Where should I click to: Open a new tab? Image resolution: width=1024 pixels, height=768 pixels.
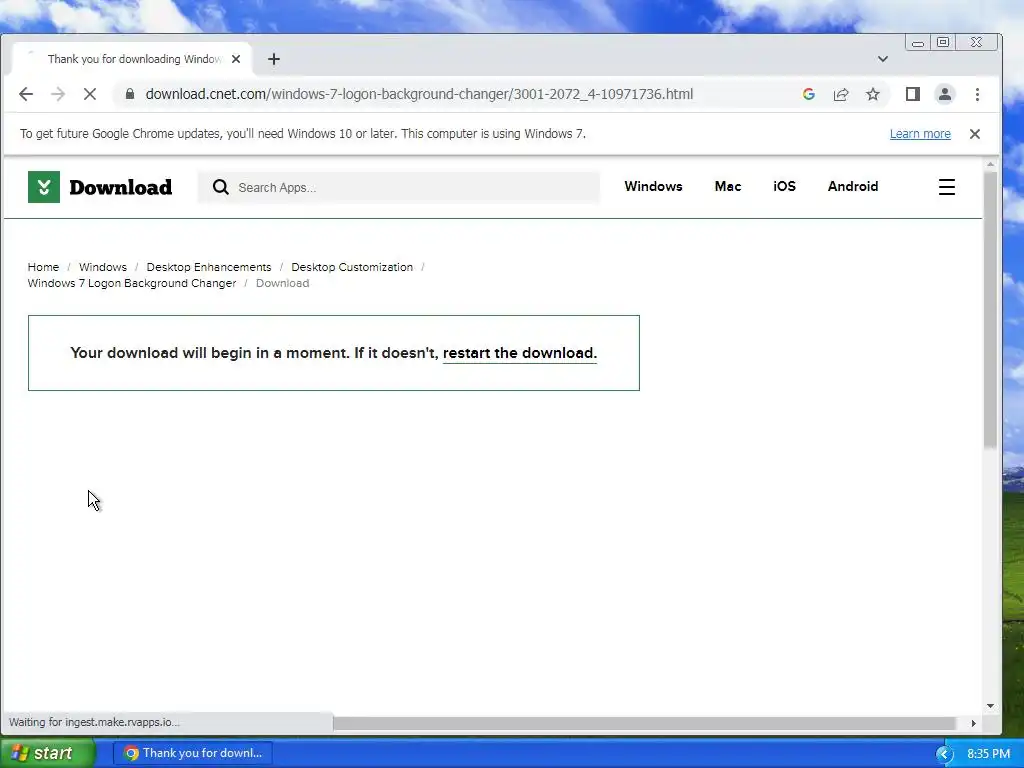274,59
